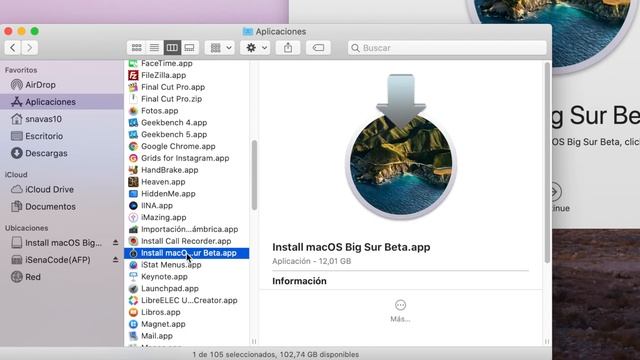
Task: Open AirDrop in the sidebar
Action: 40,85
